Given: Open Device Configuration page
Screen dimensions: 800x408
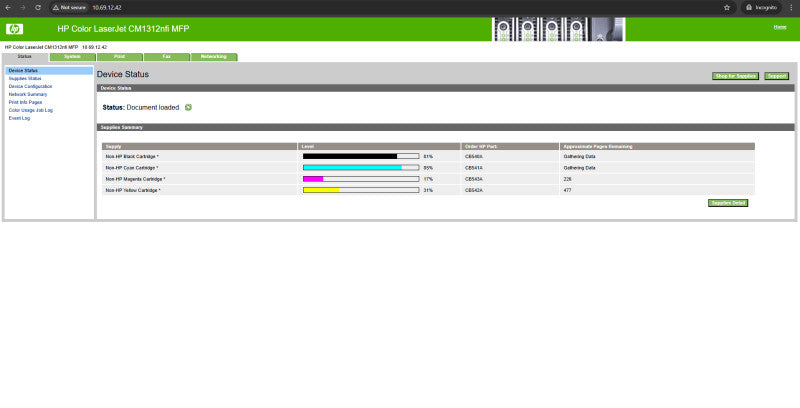Looking at the screenshot, I should tap(30, 86).
